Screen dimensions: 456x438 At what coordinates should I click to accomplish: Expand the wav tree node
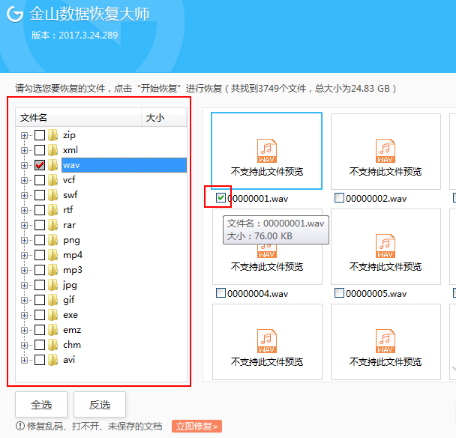[x=24, y=165]
